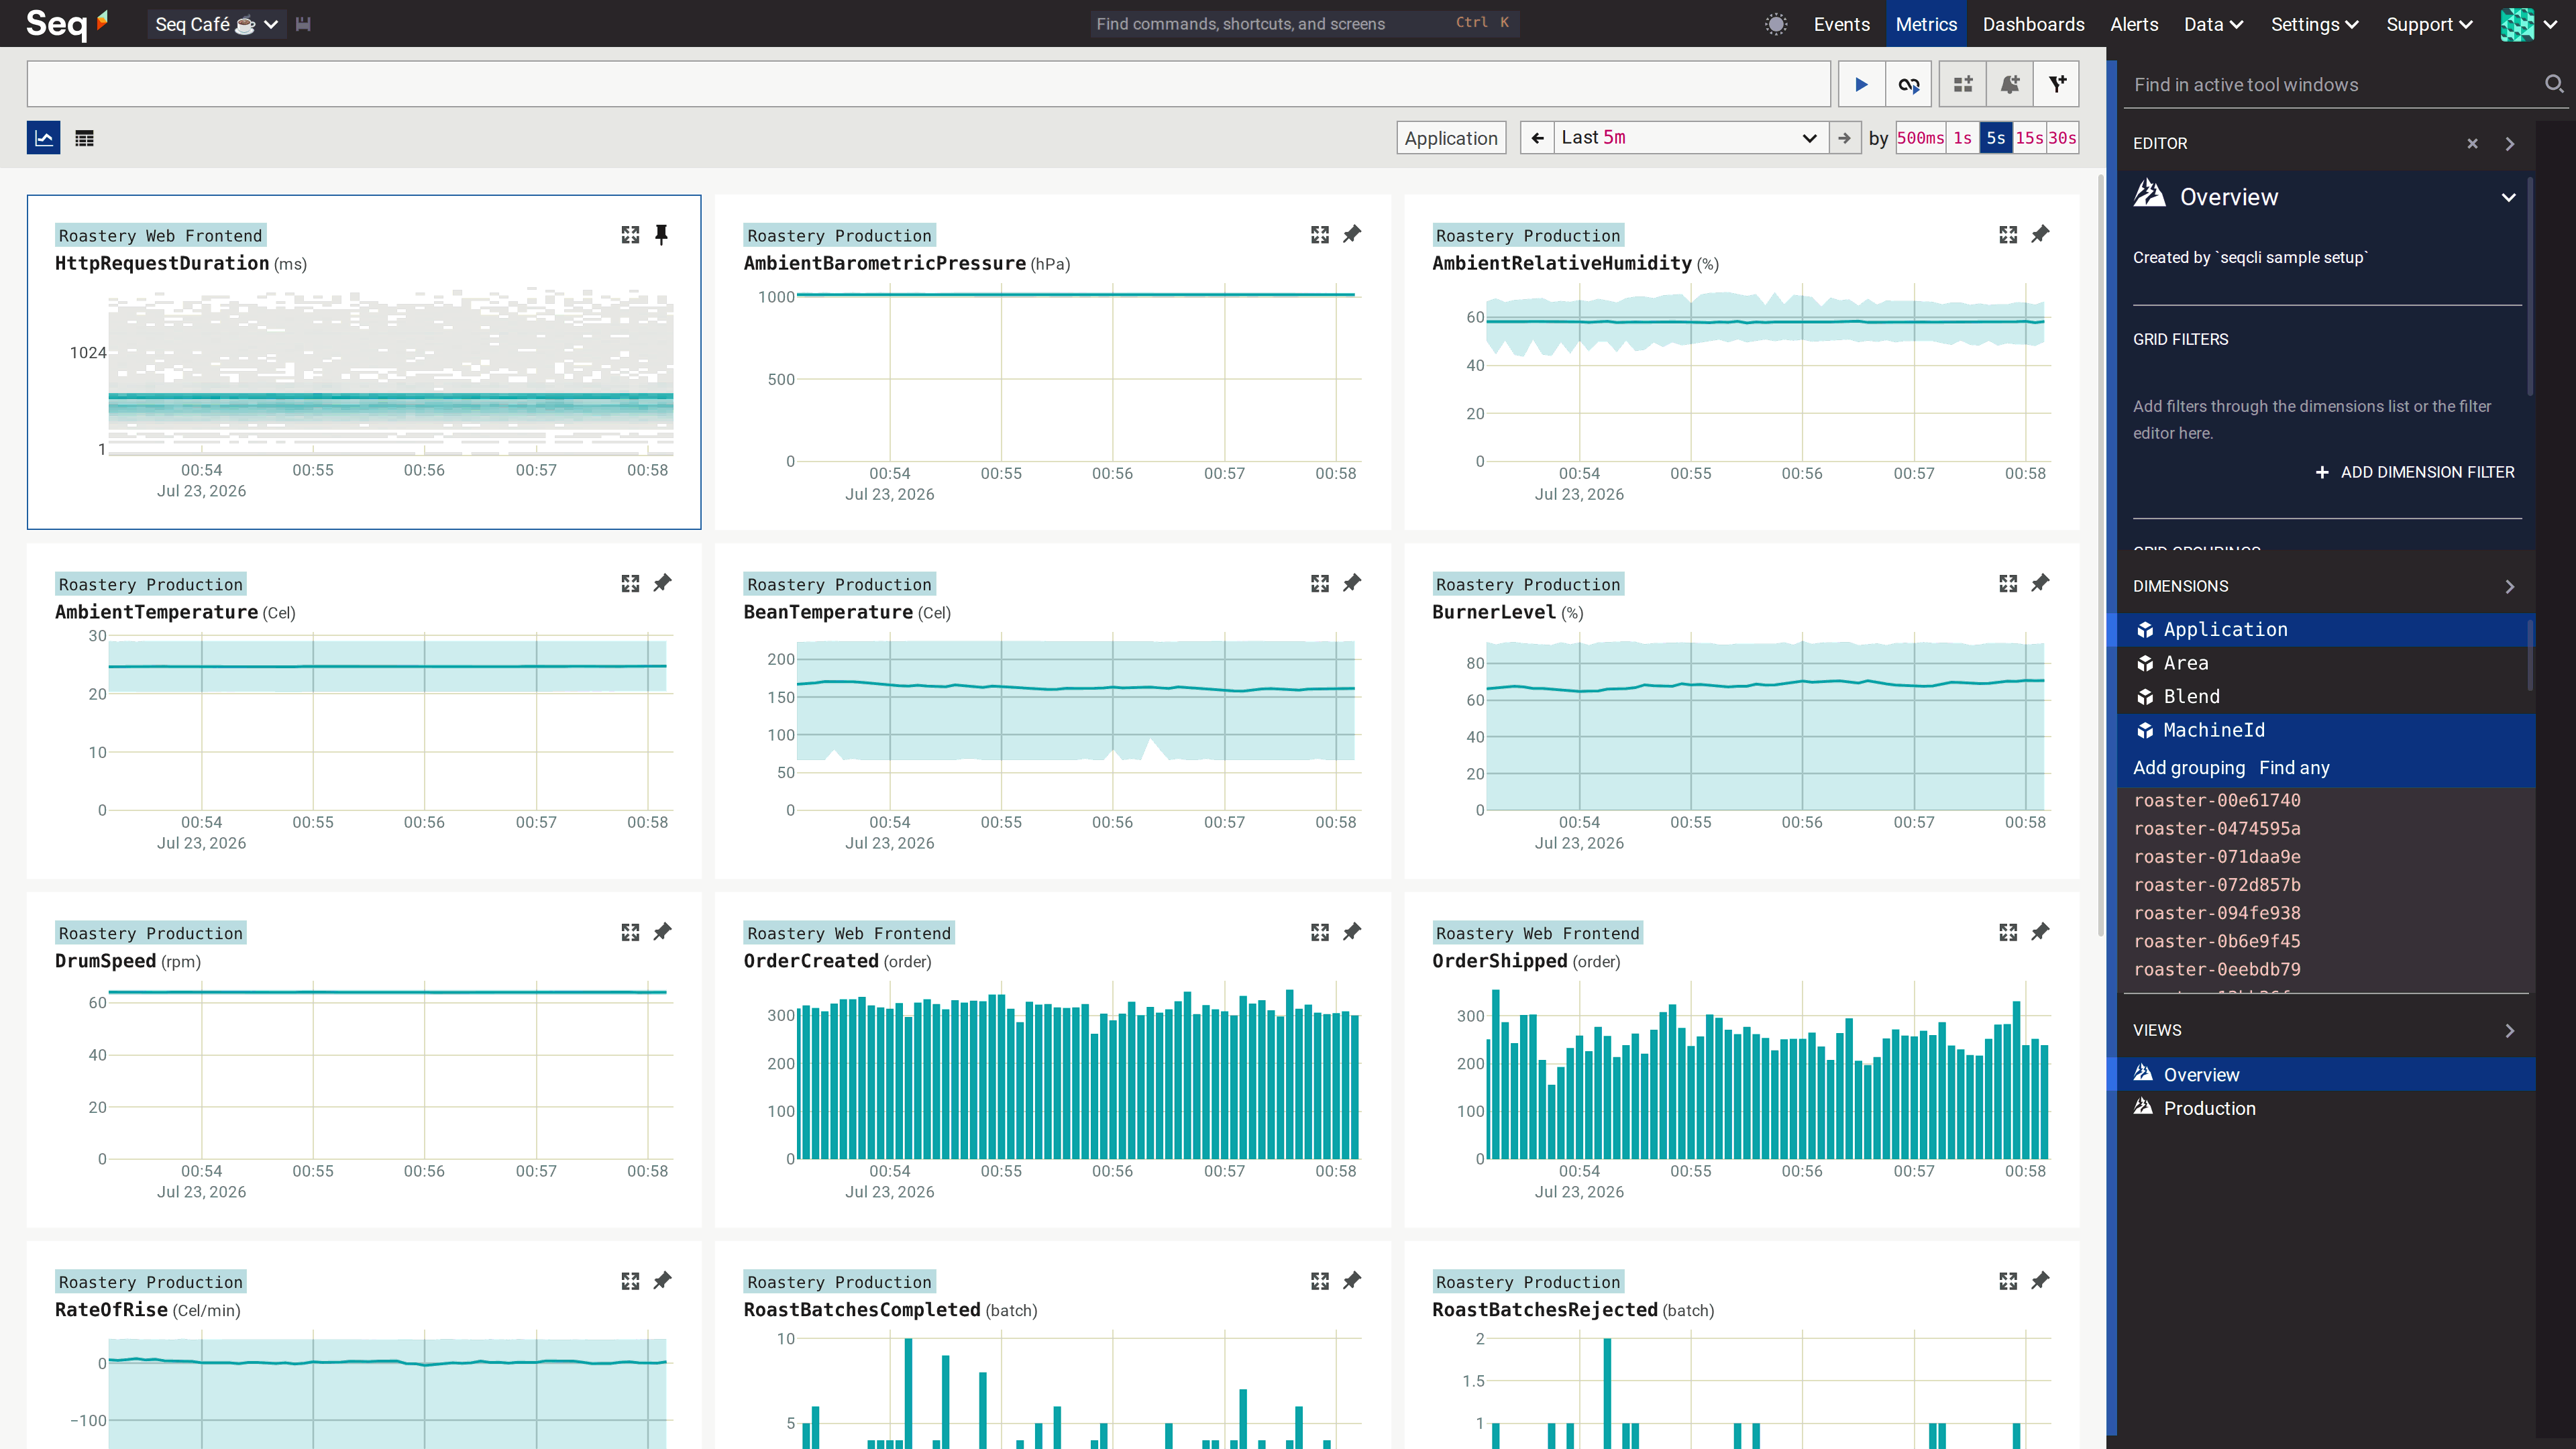Viewport: 2576px width, 1449px height.
Task: Open the Data menu dropdown
Action: pos(2213,24)
